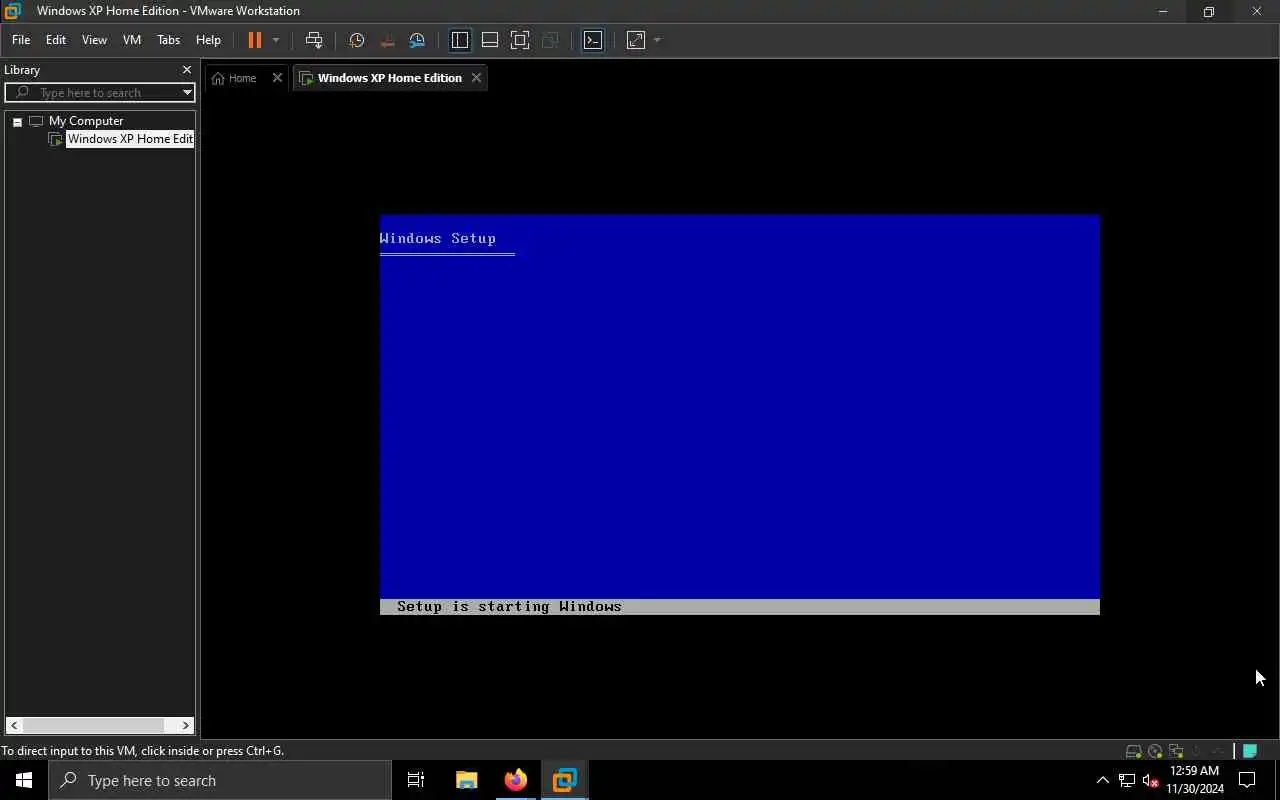Click the stretch guest display icon

click(x=636, y=40)
